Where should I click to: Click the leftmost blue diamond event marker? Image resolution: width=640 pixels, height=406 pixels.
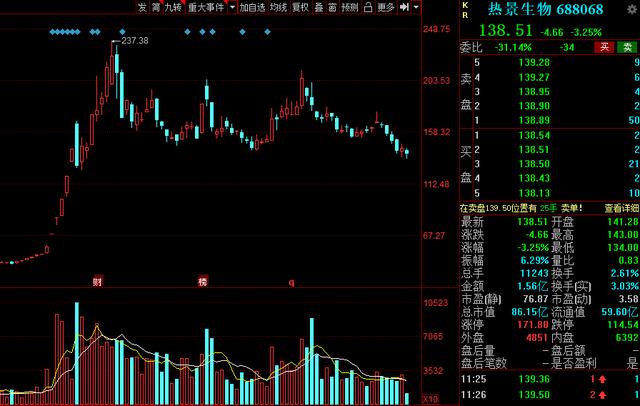pos(52,31)
